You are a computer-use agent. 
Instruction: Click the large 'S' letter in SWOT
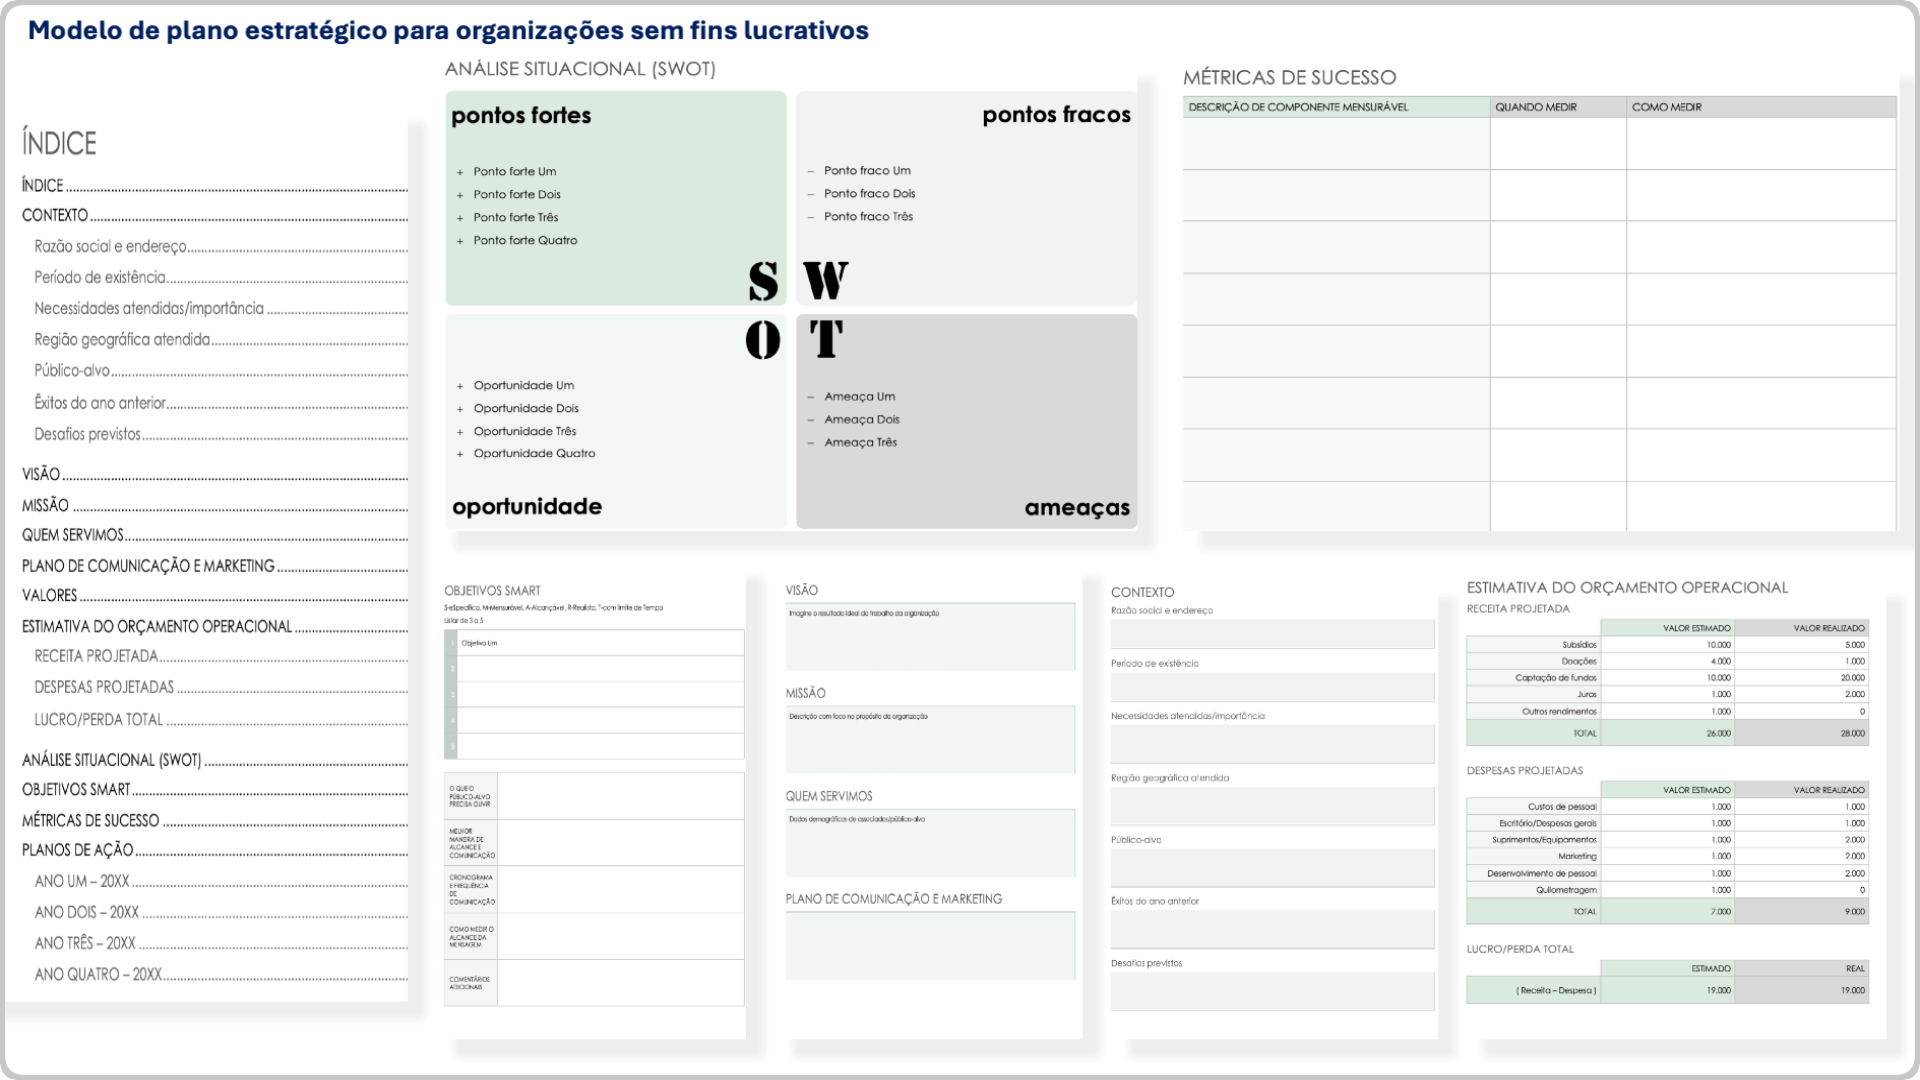click(x=763, y=281)
